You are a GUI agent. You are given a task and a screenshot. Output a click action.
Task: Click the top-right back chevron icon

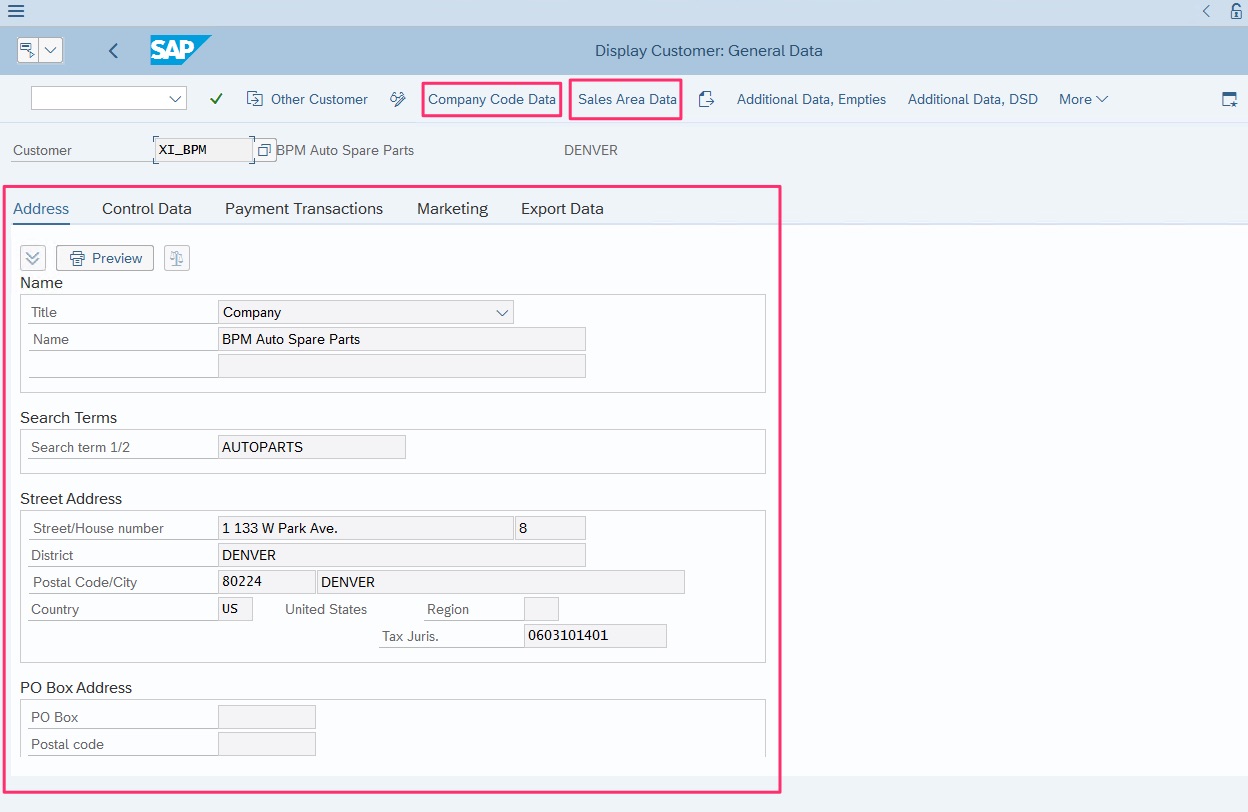[1206, 11]
